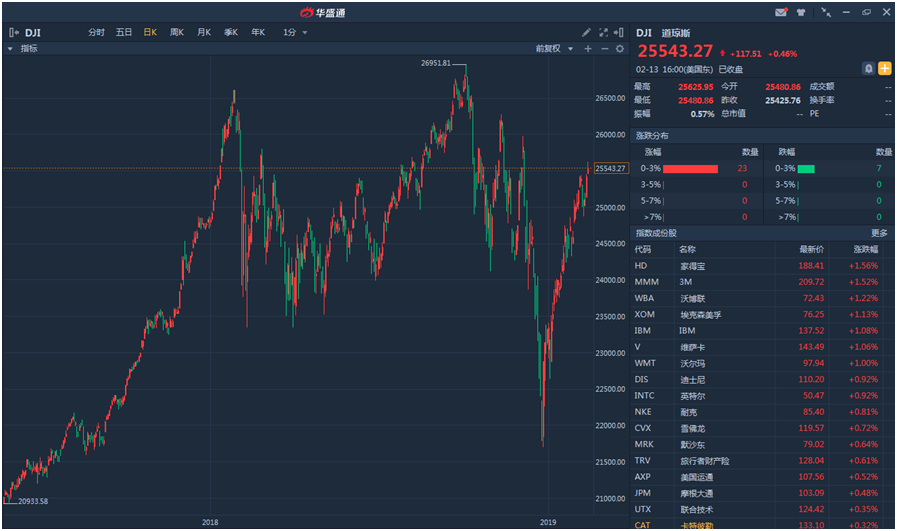
Task: Shrink window with compact mode arrows icon
Action: pos(826,12)
